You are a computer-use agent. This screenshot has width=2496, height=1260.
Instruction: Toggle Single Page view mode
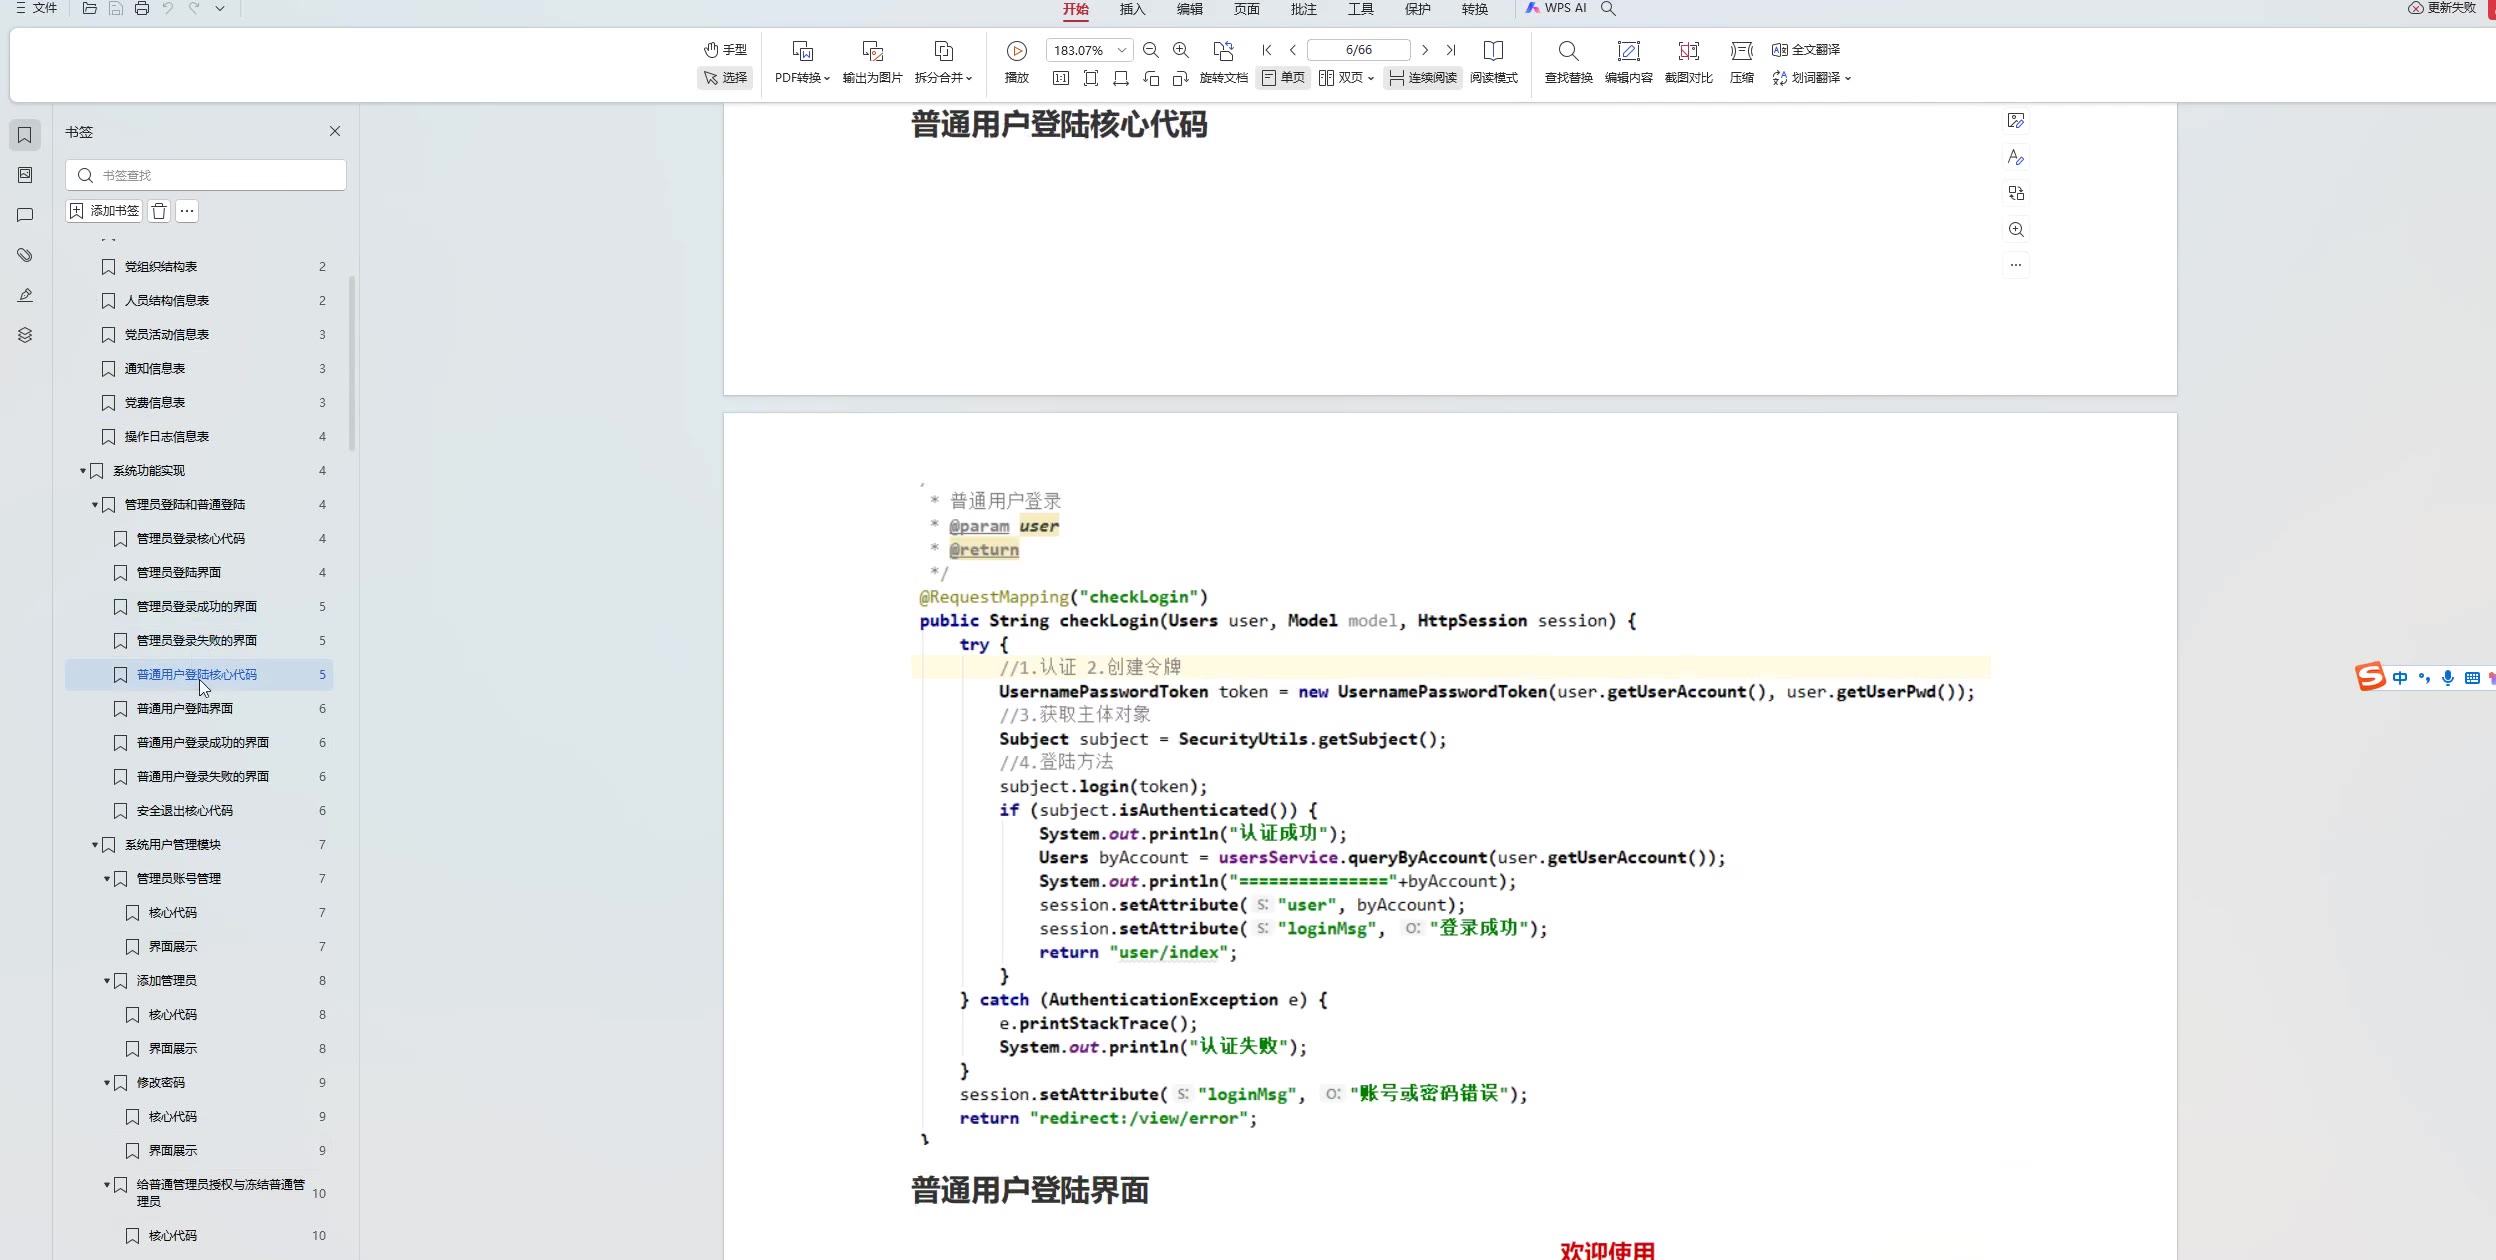(x=1283, y=78)
